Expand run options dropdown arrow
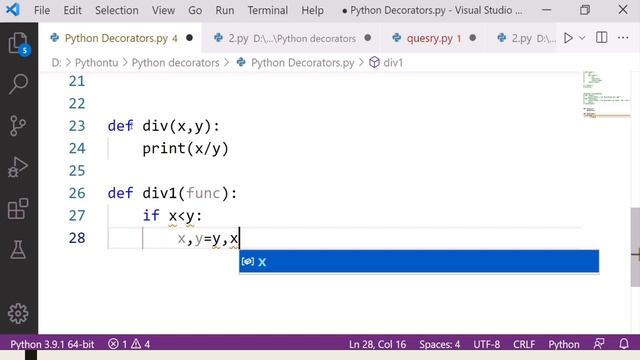The height and width of the screenshot is (360, 640). pyautogui.click(x=582, y=38)
